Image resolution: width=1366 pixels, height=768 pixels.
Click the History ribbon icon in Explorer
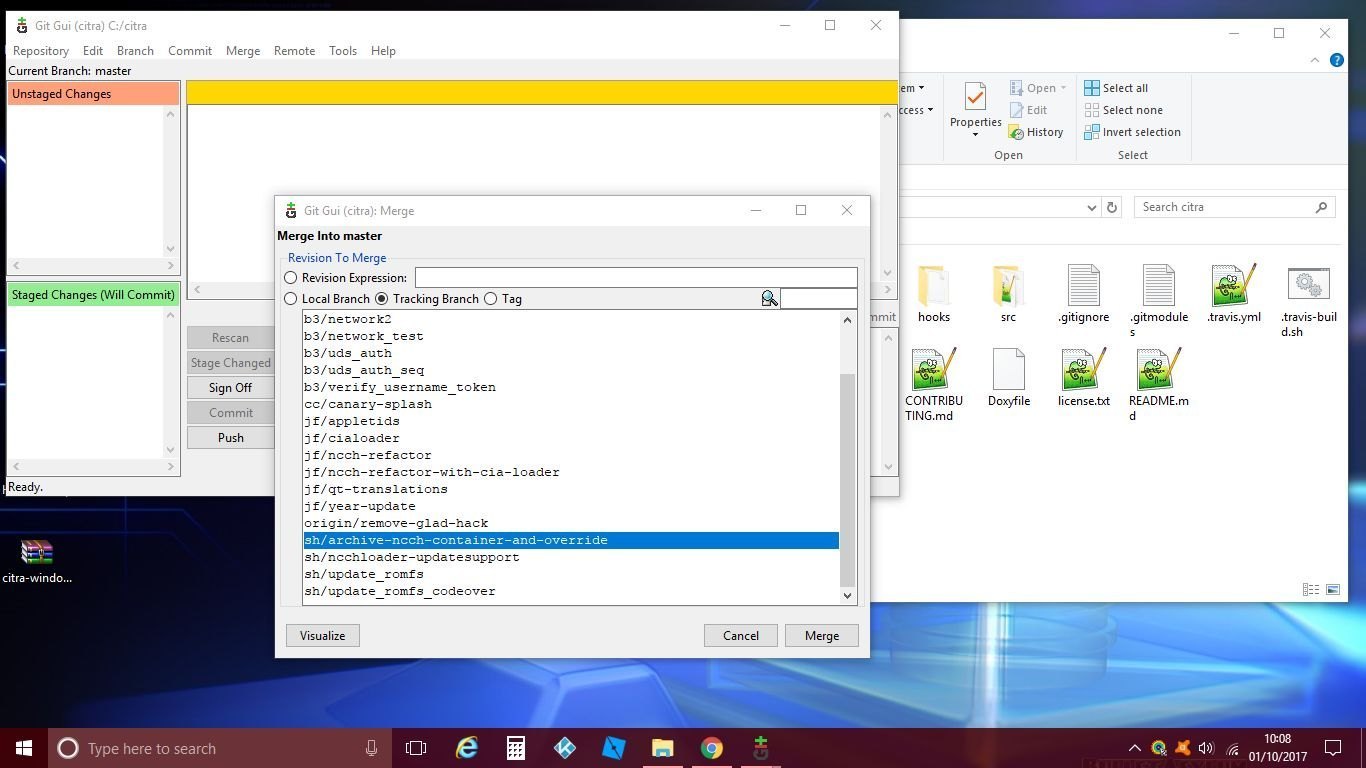1017,132
